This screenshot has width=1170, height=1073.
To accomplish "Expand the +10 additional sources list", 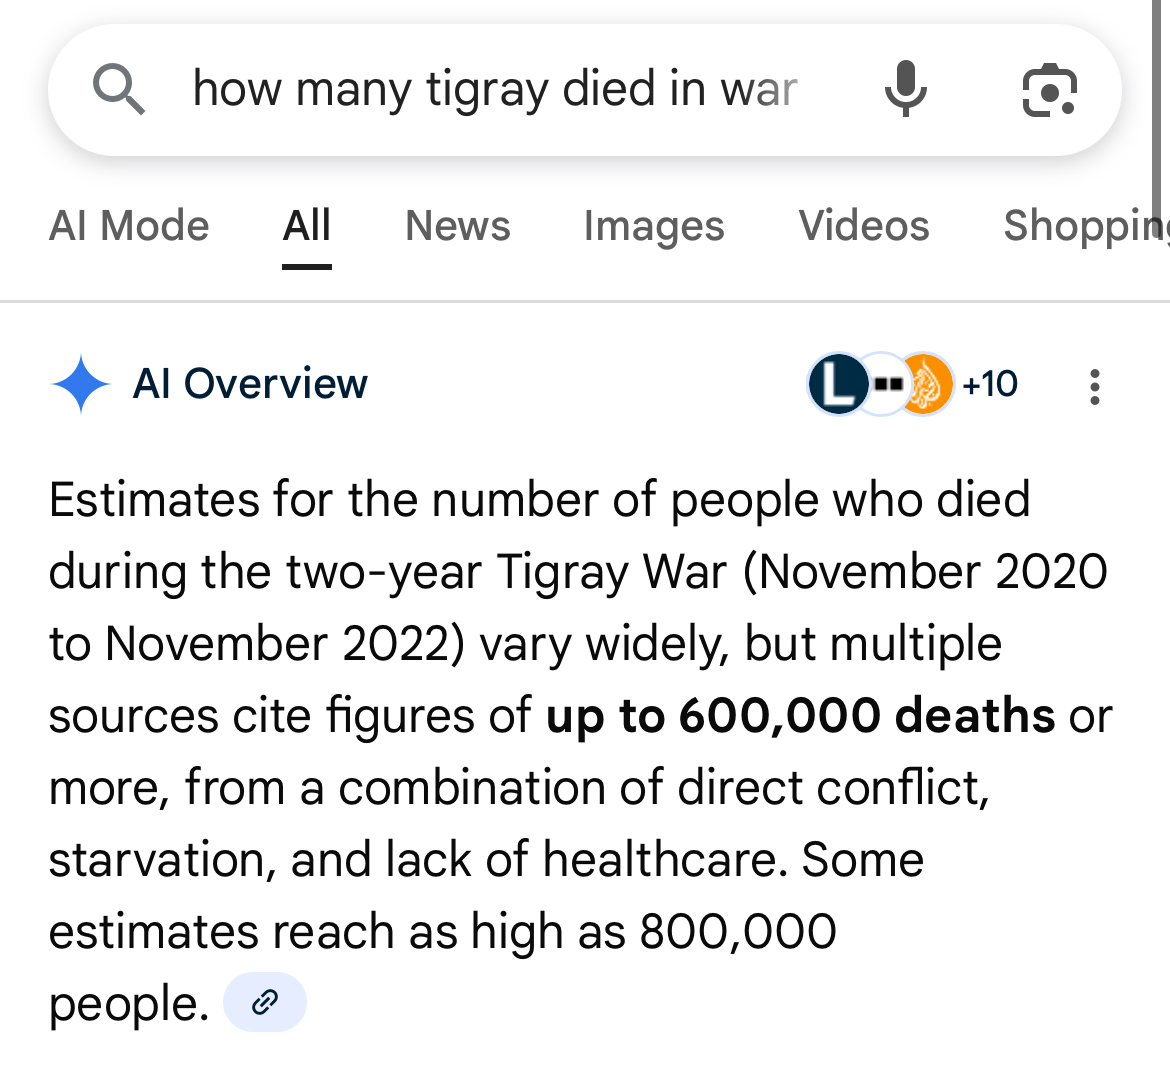I will click(x=989, y=384).
